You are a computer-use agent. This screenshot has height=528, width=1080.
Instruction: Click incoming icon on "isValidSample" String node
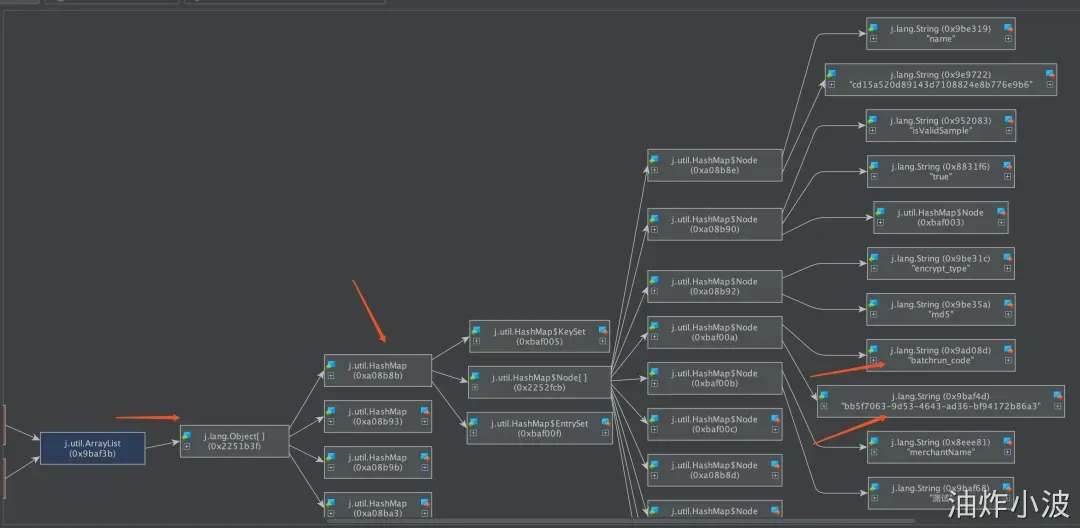pos(873,120)
